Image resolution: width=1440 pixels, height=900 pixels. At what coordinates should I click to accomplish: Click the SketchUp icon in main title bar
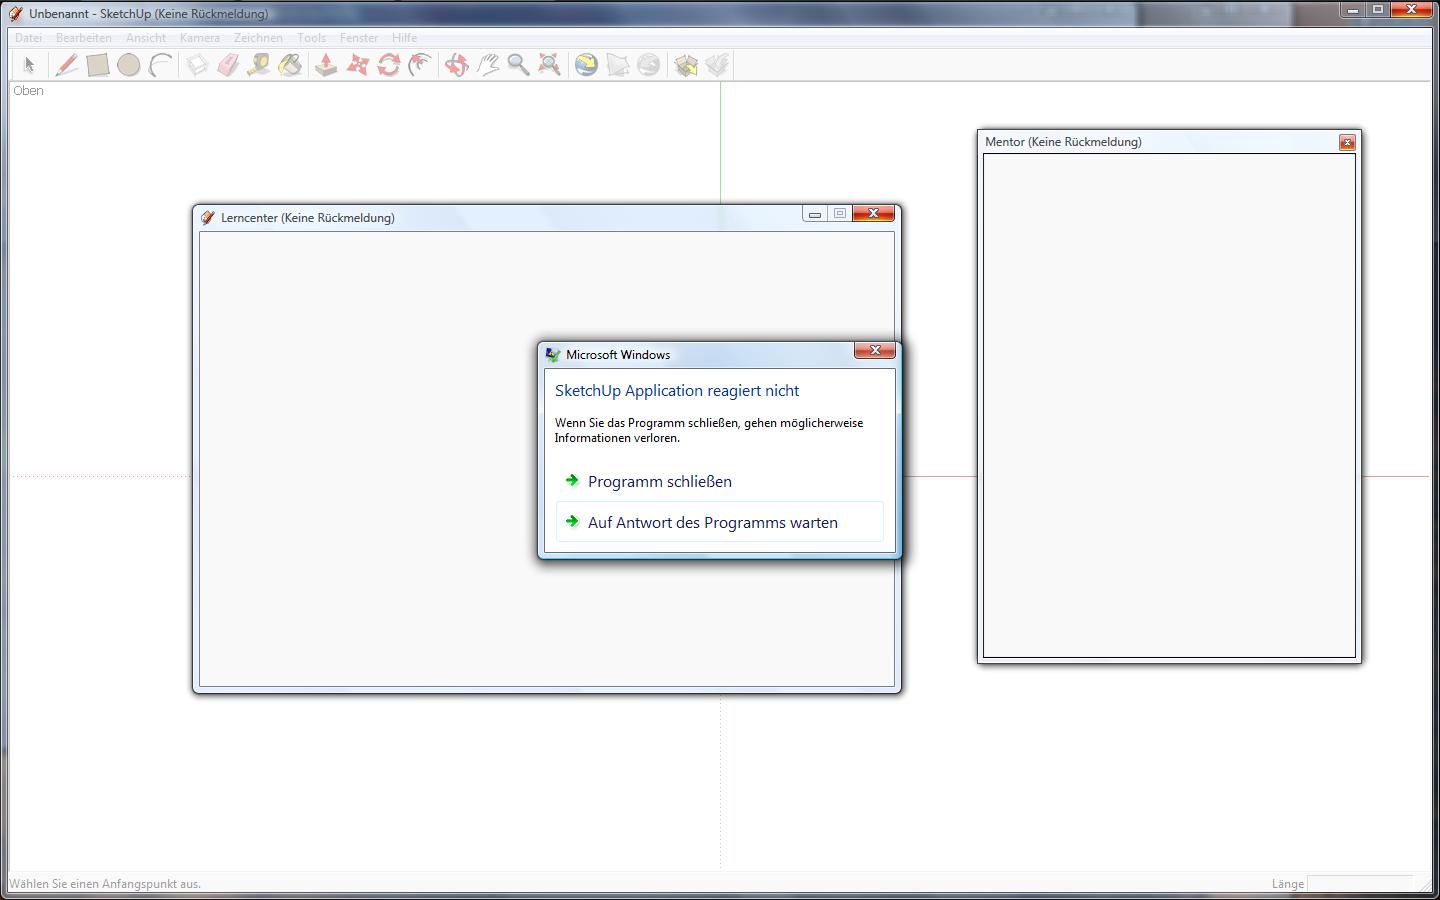16,13
